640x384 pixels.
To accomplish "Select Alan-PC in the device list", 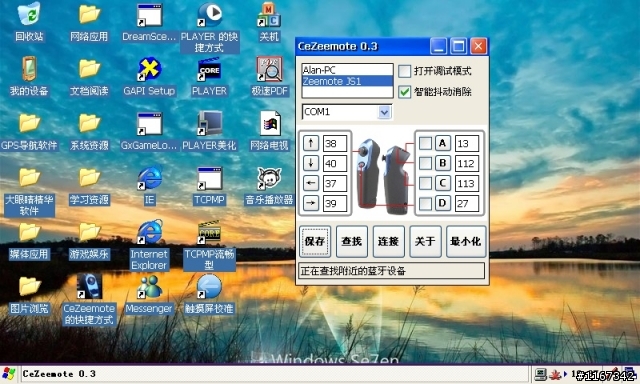I will click(x=347, y=70).
